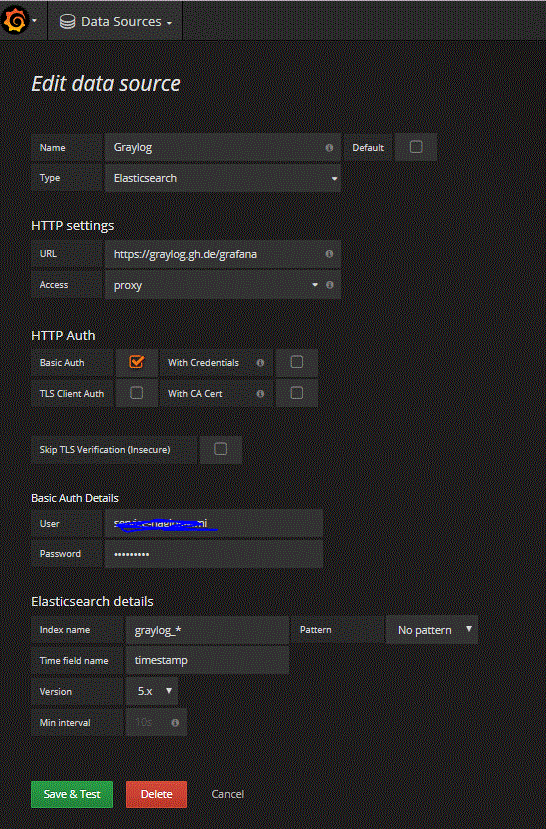Click the Min interval input field
Screen dimensions: 546x829
pos(156,722)
